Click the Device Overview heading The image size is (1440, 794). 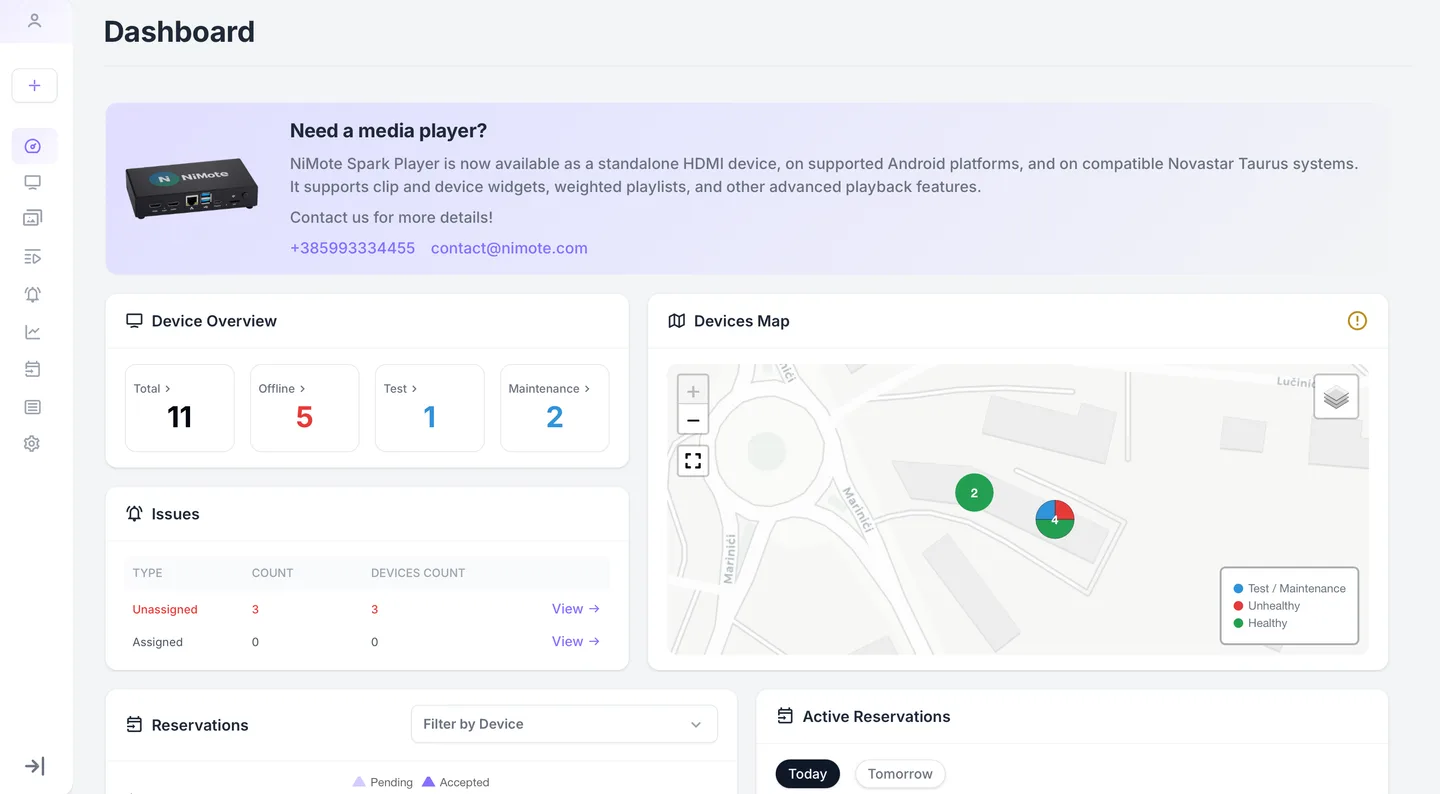click(x=214, y=321)
